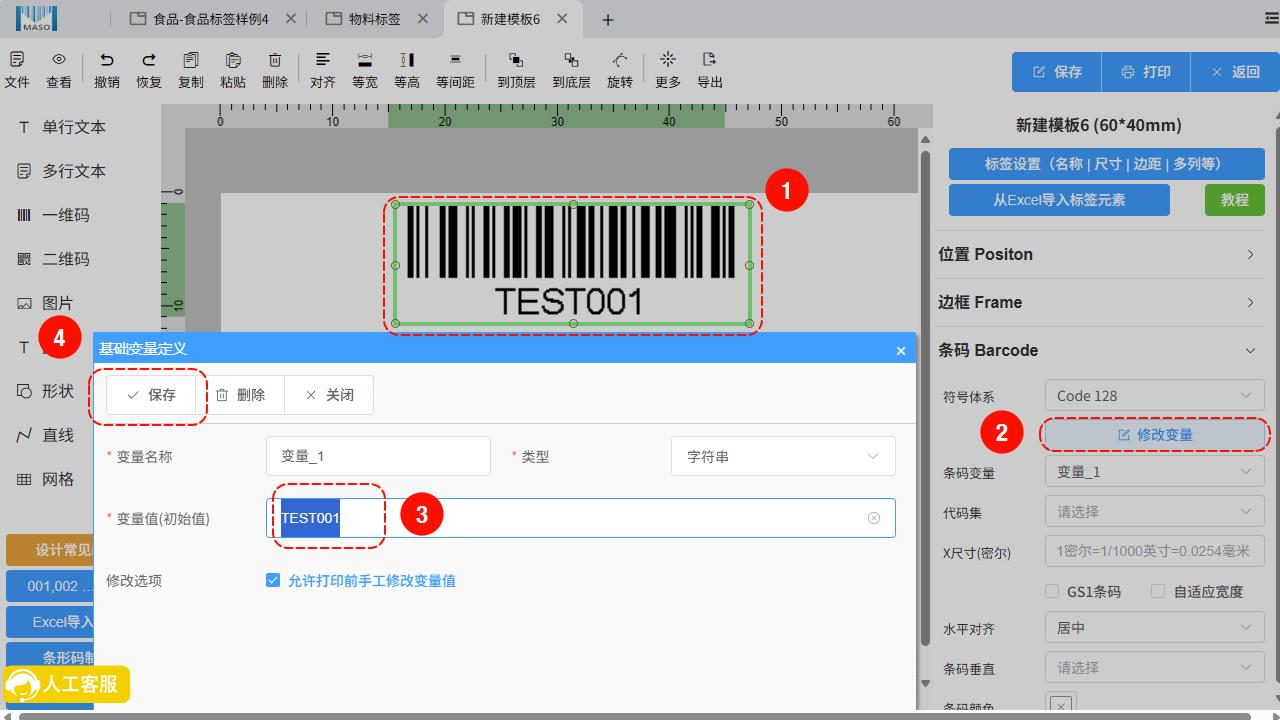Click 保存 in the variable definition dialog
Image resolution: width=1280 pixels, height=720 pixels.
151,395
